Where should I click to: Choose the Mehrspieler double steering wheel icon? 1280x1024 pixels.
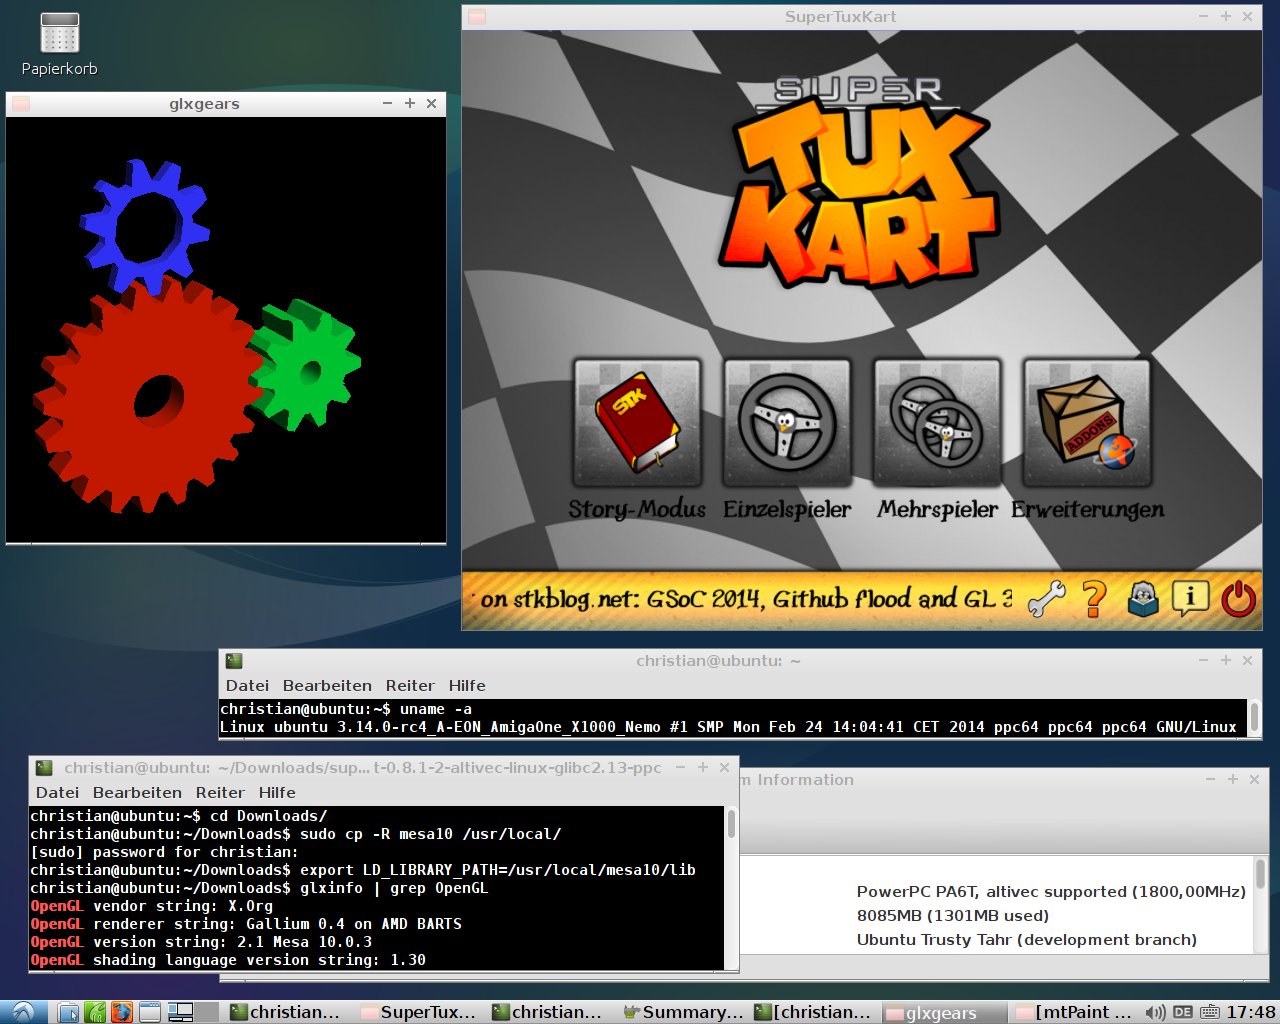click(x=937, y=424)
